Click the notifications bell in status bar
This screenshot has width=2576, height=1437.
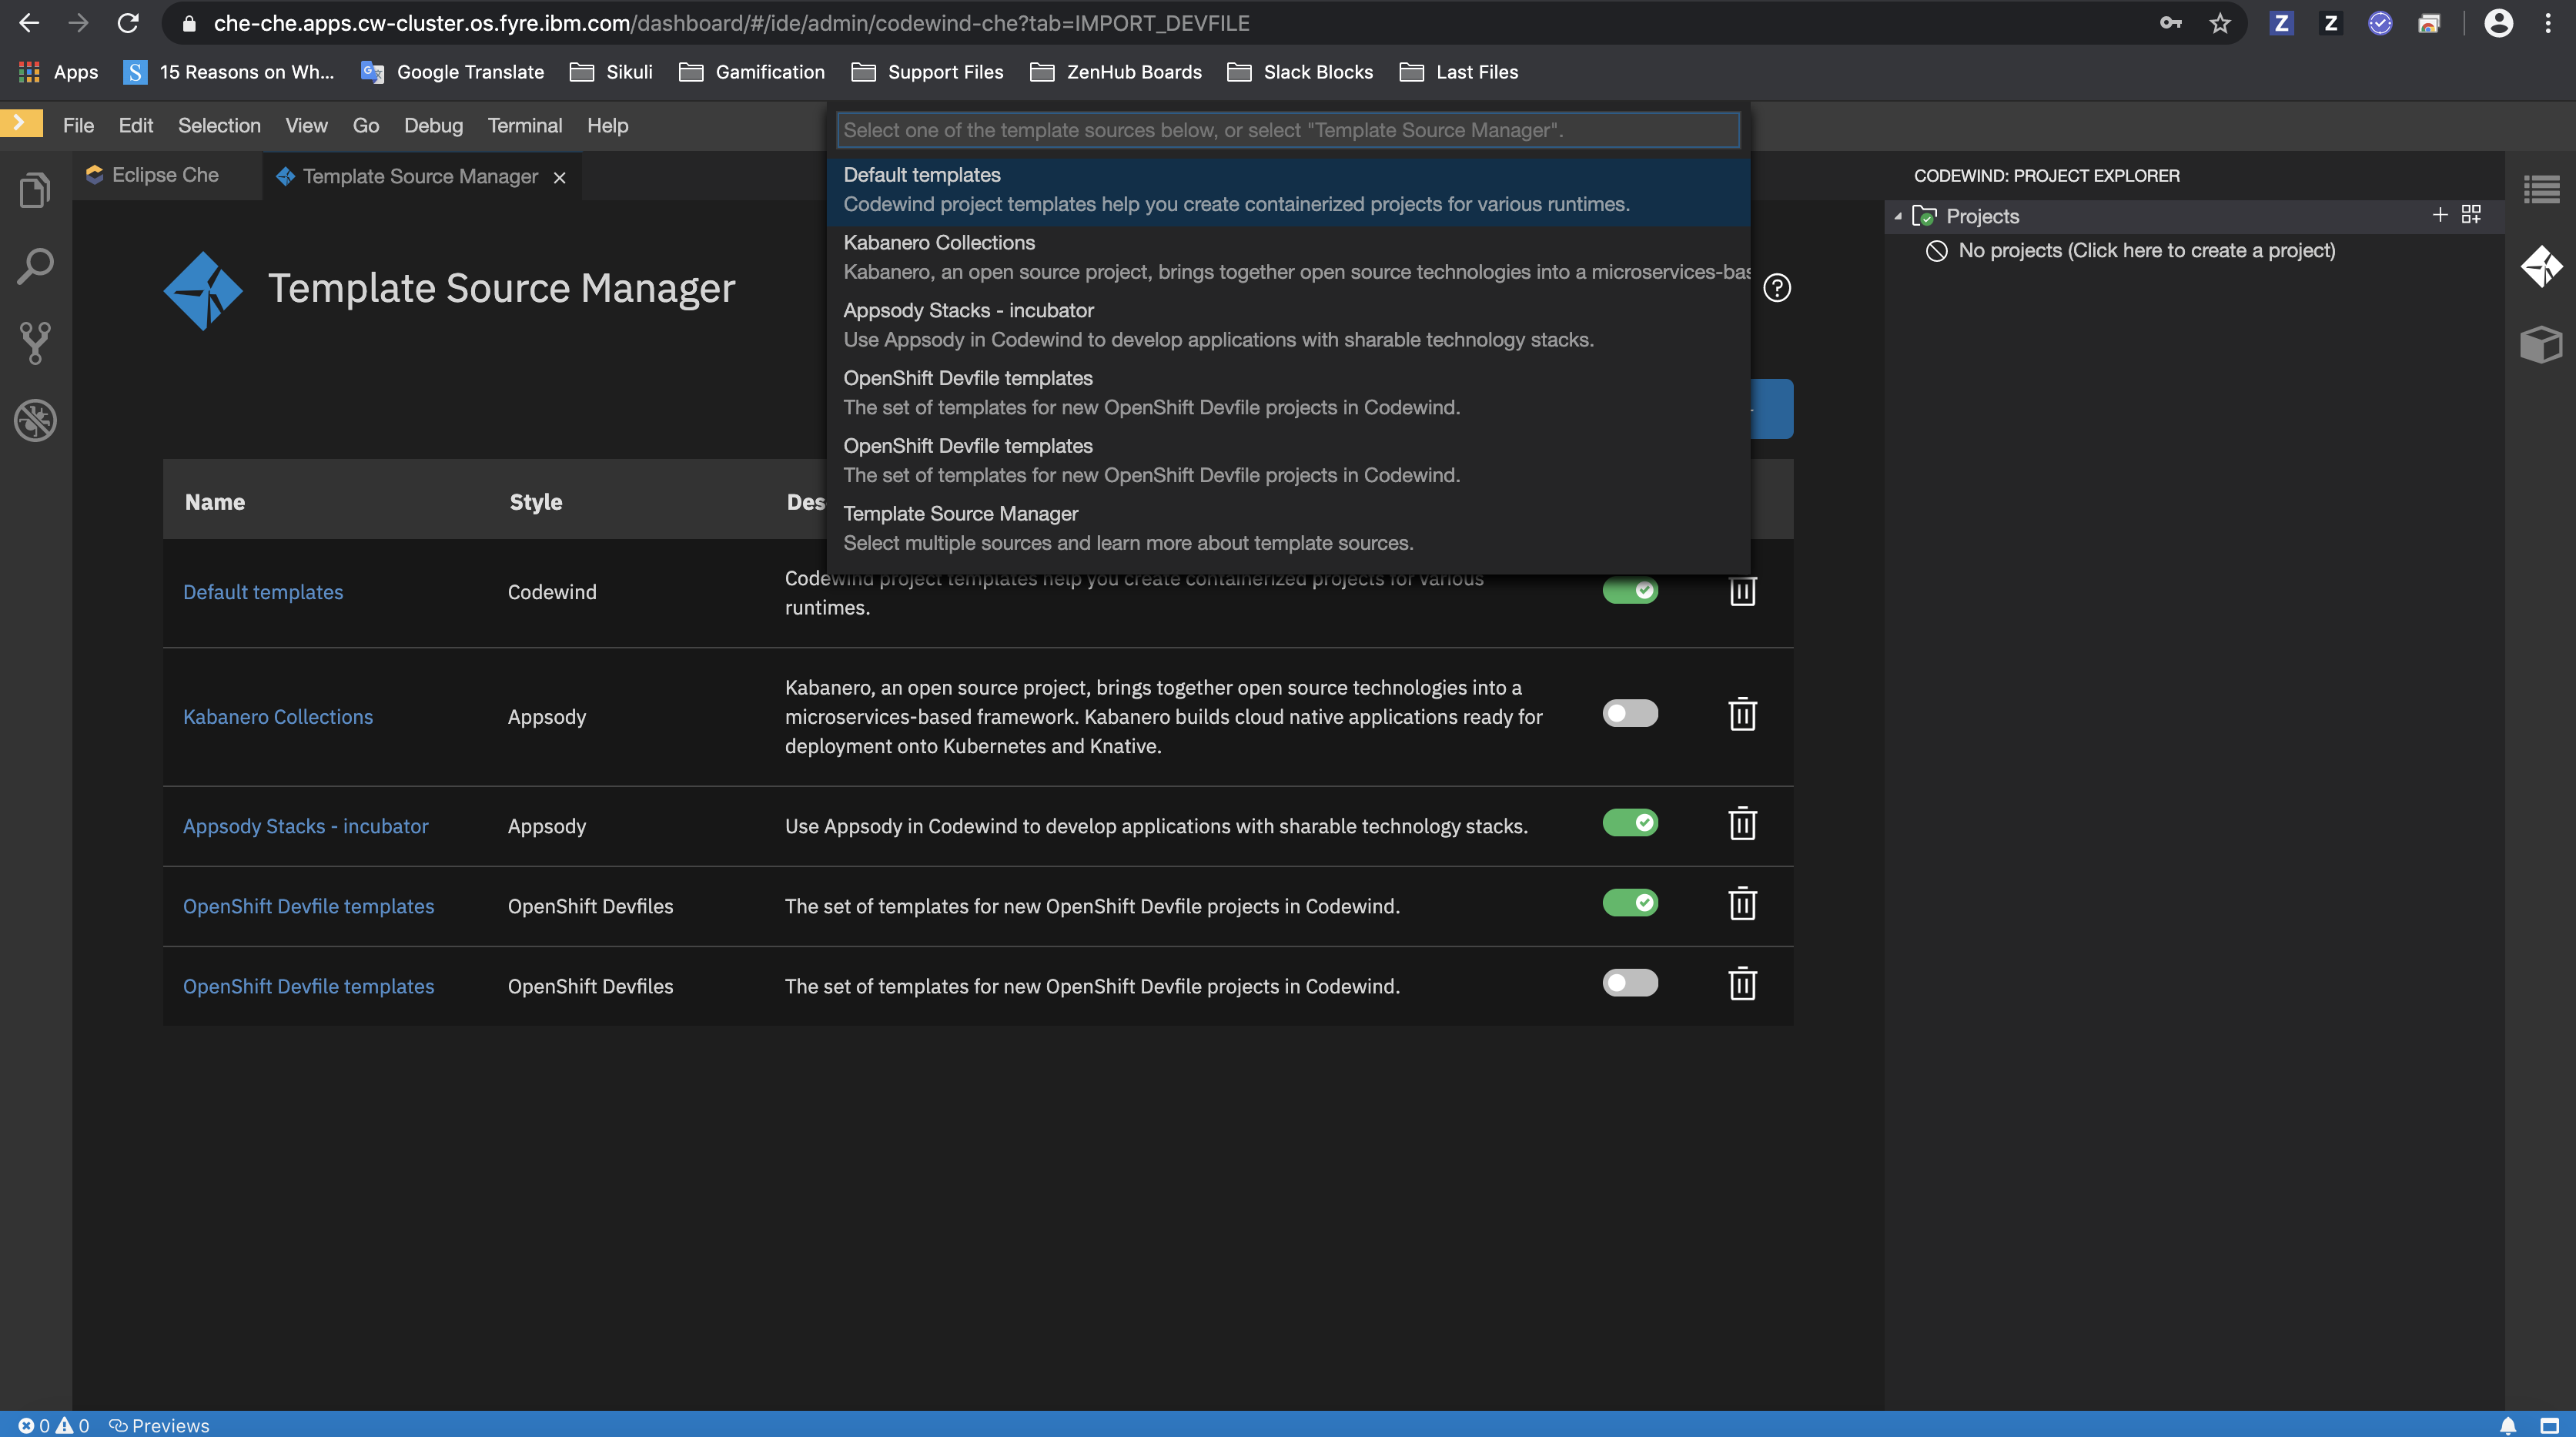[x=2507, y=1425]
